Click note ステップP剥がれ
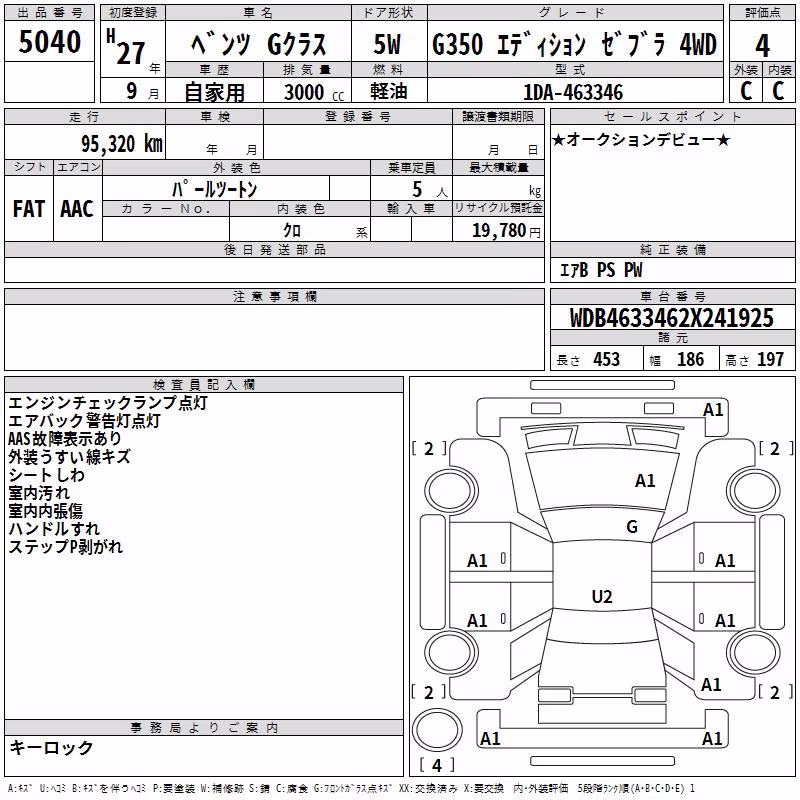The image size is (800, 800). pos(65,546)
